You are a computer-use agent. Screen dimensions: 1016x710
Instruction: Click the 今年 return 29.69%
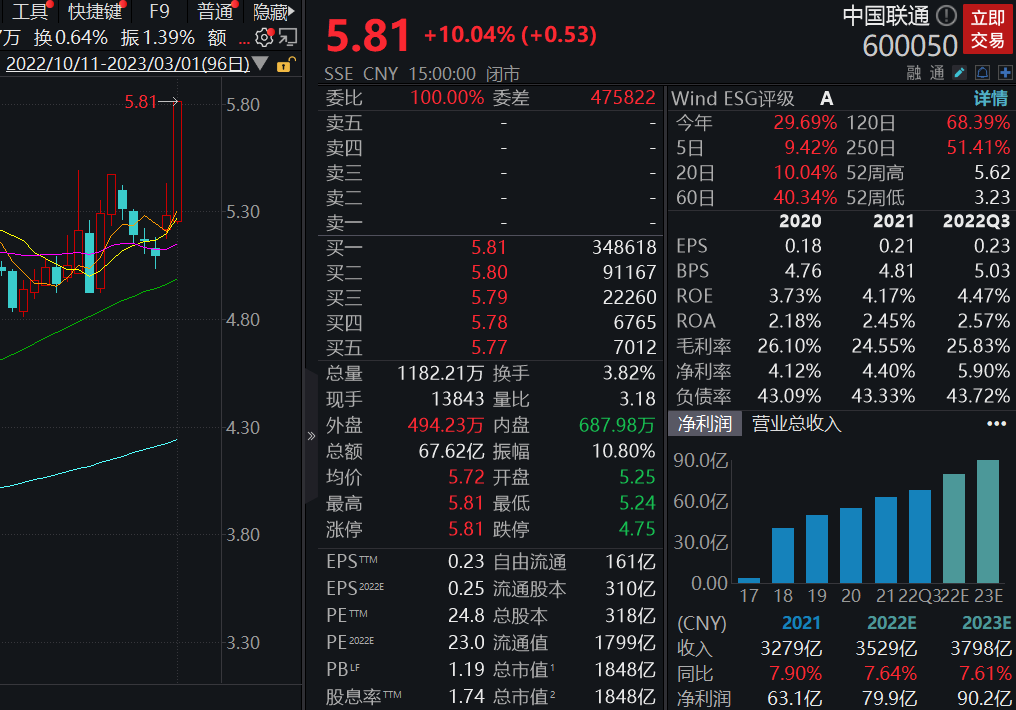point(805,122)
